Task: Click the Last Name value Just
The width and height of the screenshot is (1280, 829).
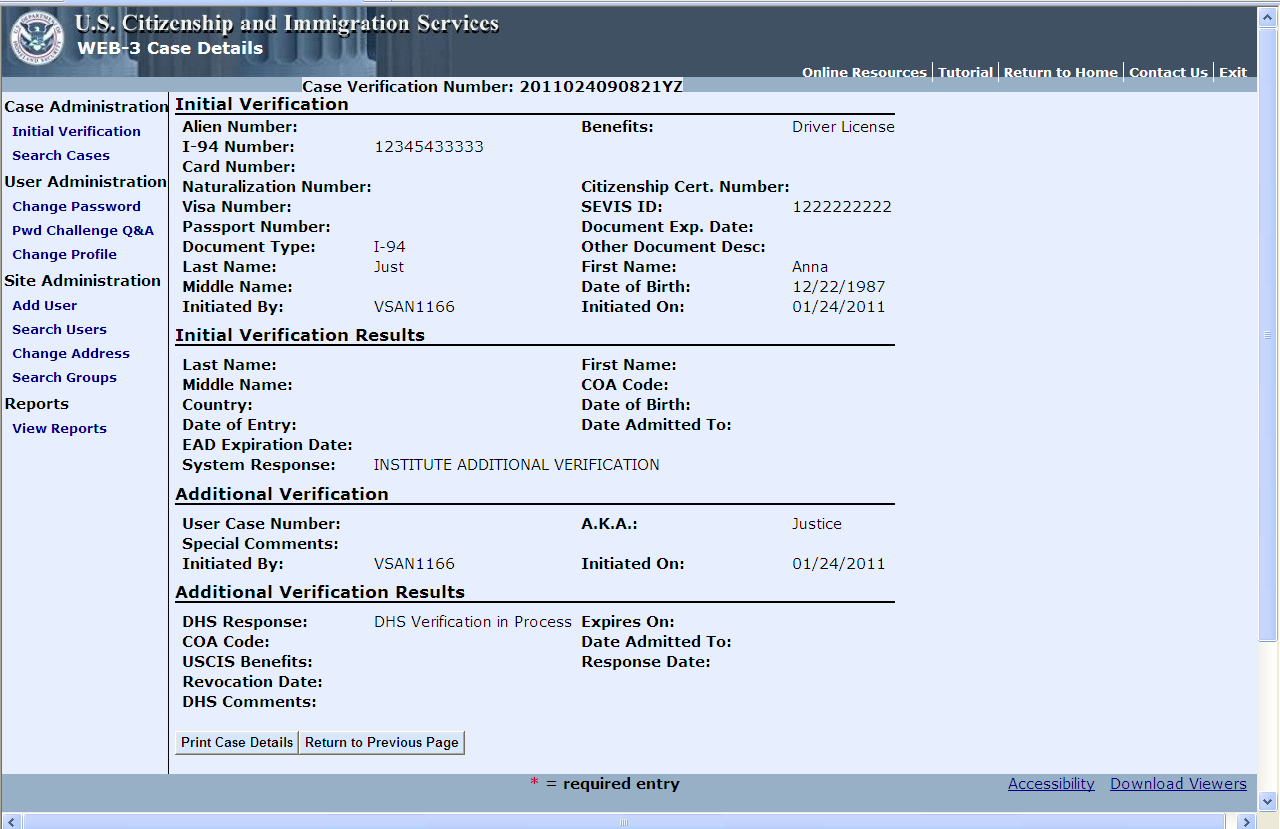Action: [x=389, y=267]
